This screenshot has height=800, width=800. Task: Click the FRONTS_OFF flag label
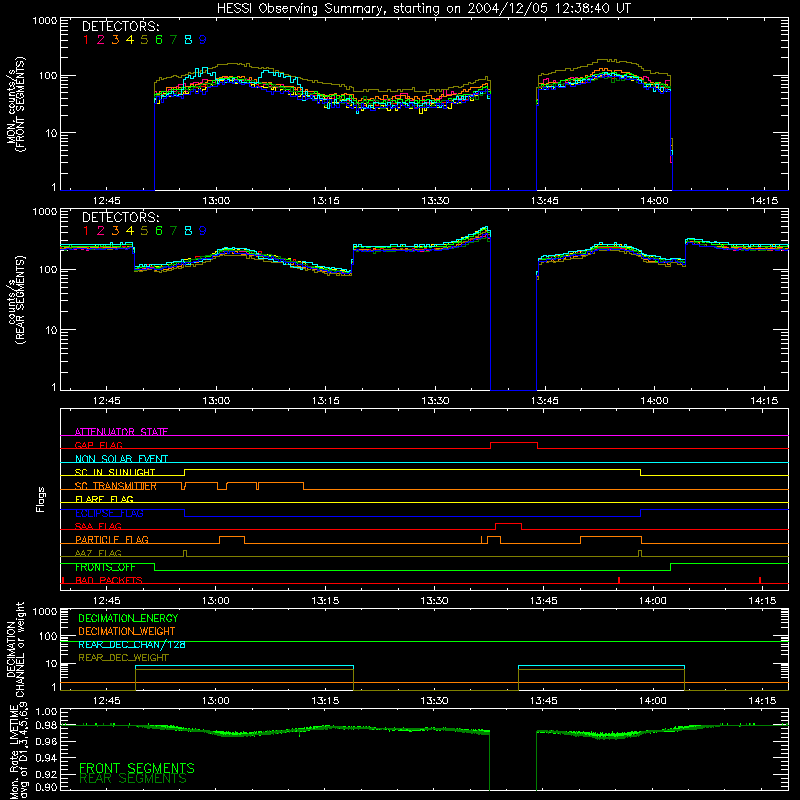(x=105, y=567)
